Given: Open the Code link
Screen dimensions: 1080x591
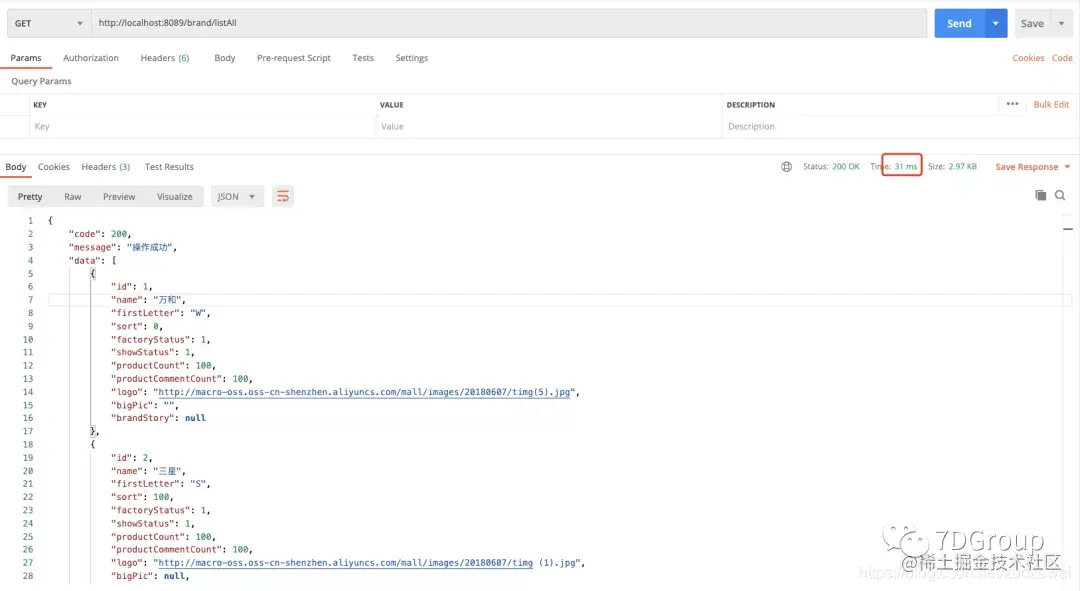Looking at the screenshot, I should coord(1061,58).
